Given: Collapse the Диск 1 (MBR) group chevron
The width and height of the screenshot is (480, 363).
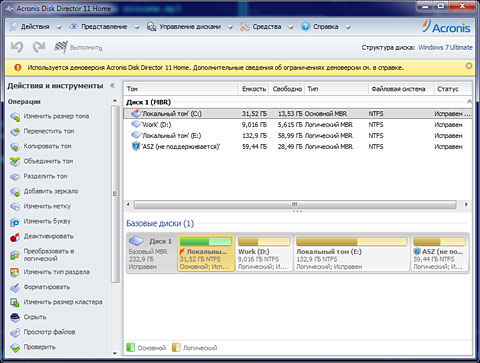Looking at the screenshot, I should (469, 101).
